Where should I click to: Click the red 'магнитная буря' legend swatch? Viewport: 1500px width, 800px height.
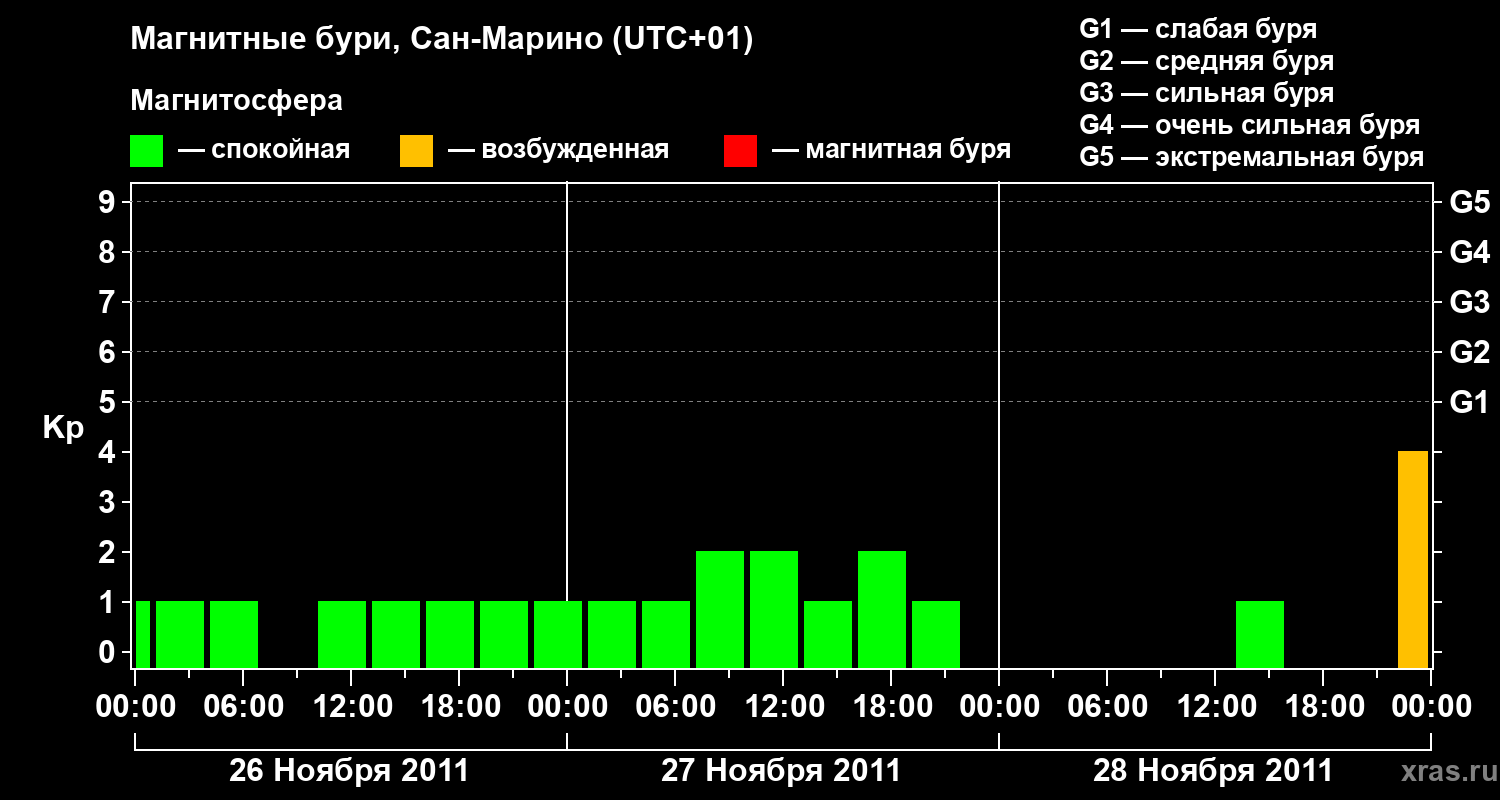point(740,151)
